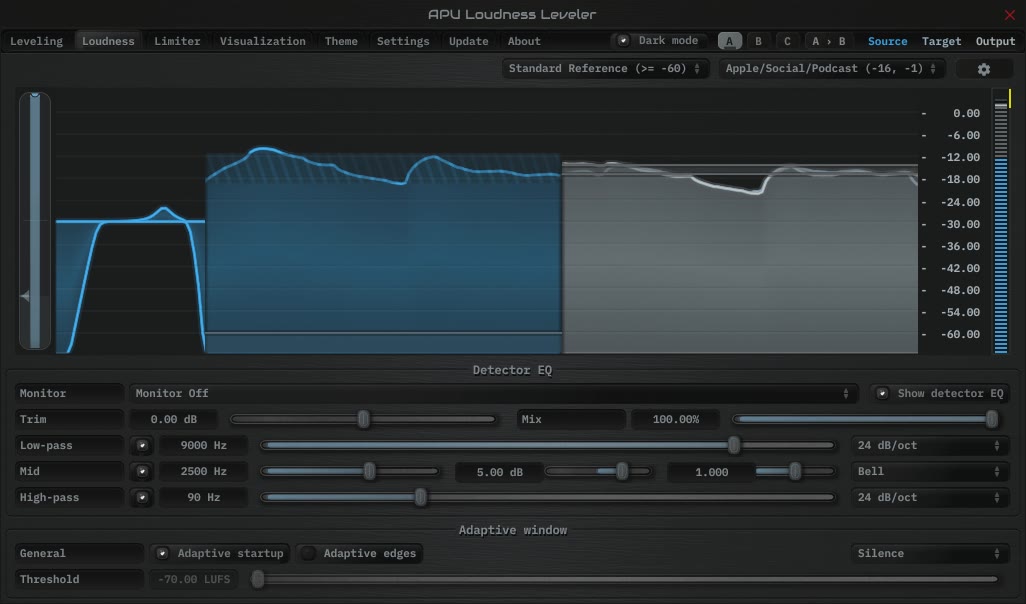Viewport: 1026px width, 604px height.
Task: Click the Mid Q 1.000 field
Action: pos(711,472)
